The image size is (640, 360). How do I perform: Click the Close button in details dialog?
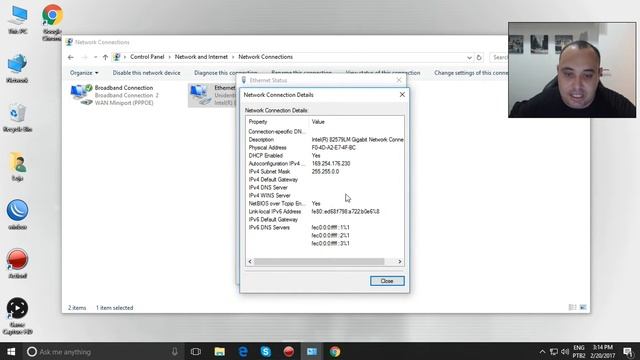pyautogui.click(x=387, y=281)
